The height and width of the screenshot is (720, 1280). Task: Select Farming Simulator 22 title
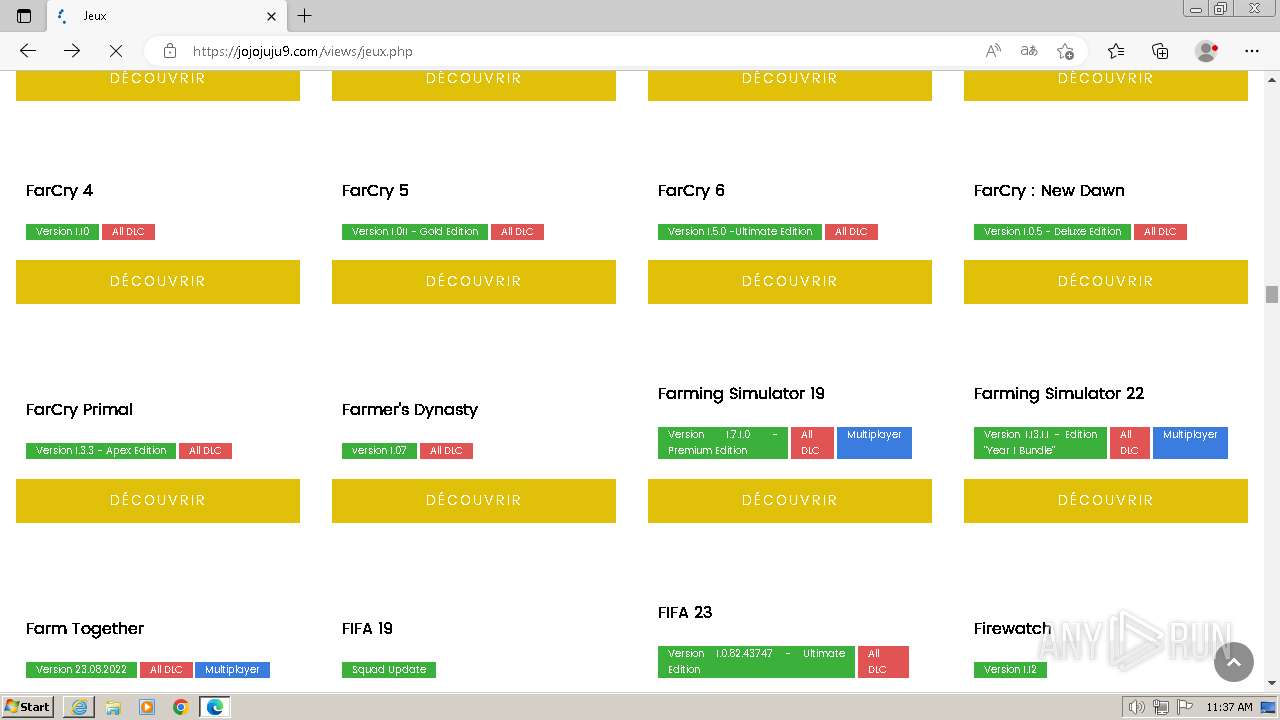pyautogui.click(x=1059, y=394)
